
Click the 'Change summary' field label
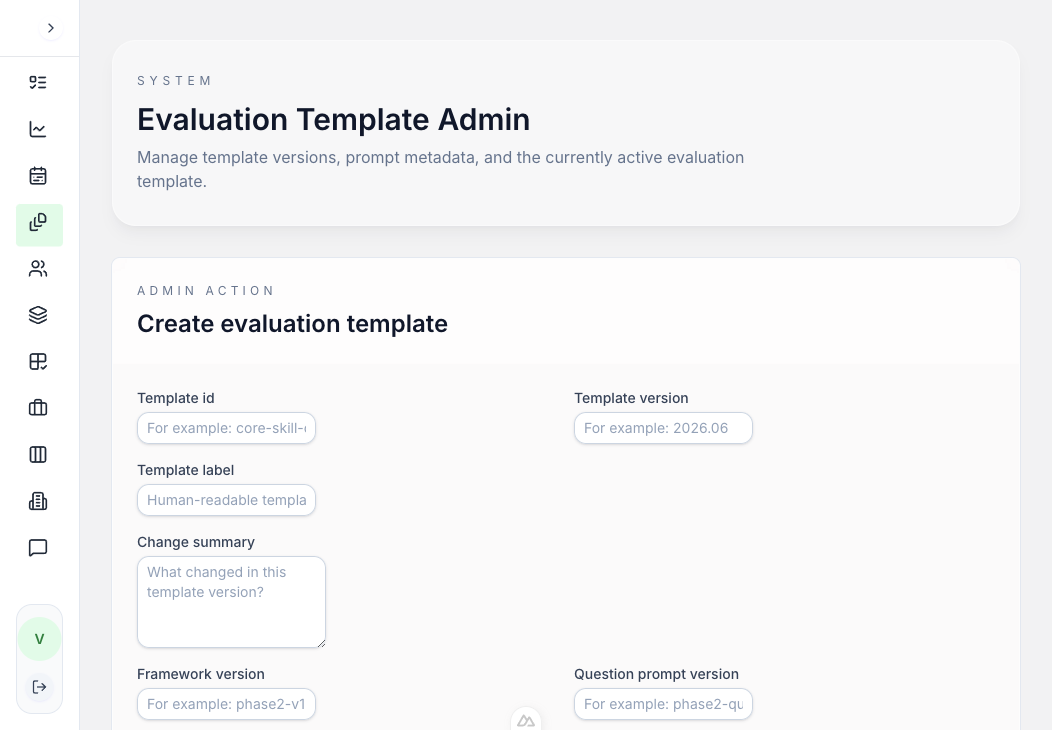pyautogui.click(x=196, y=542)
